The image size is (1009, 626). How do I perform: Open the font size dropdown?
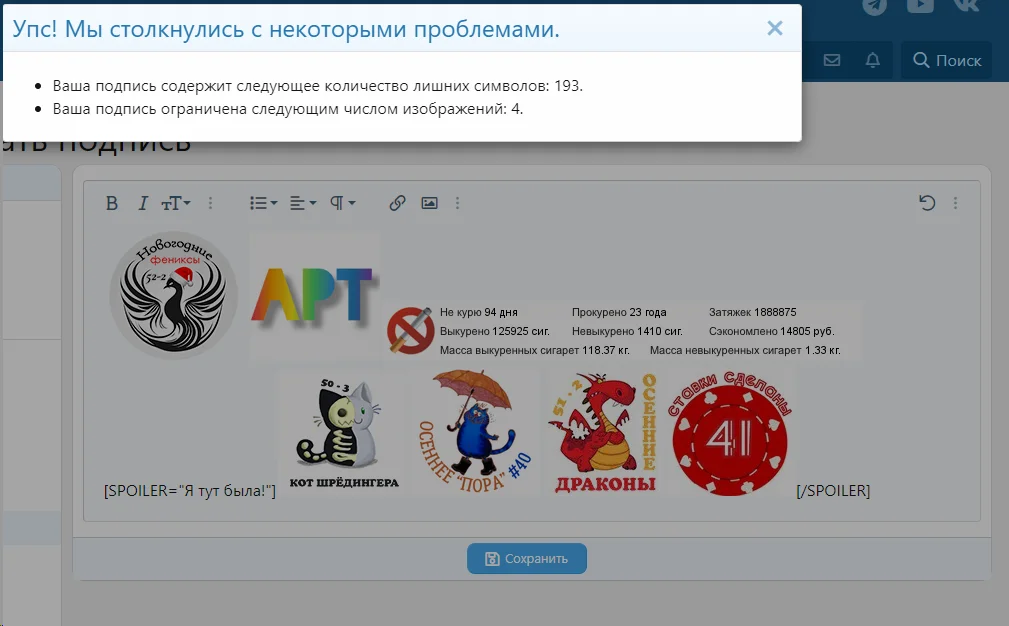(x=175, y=202)
